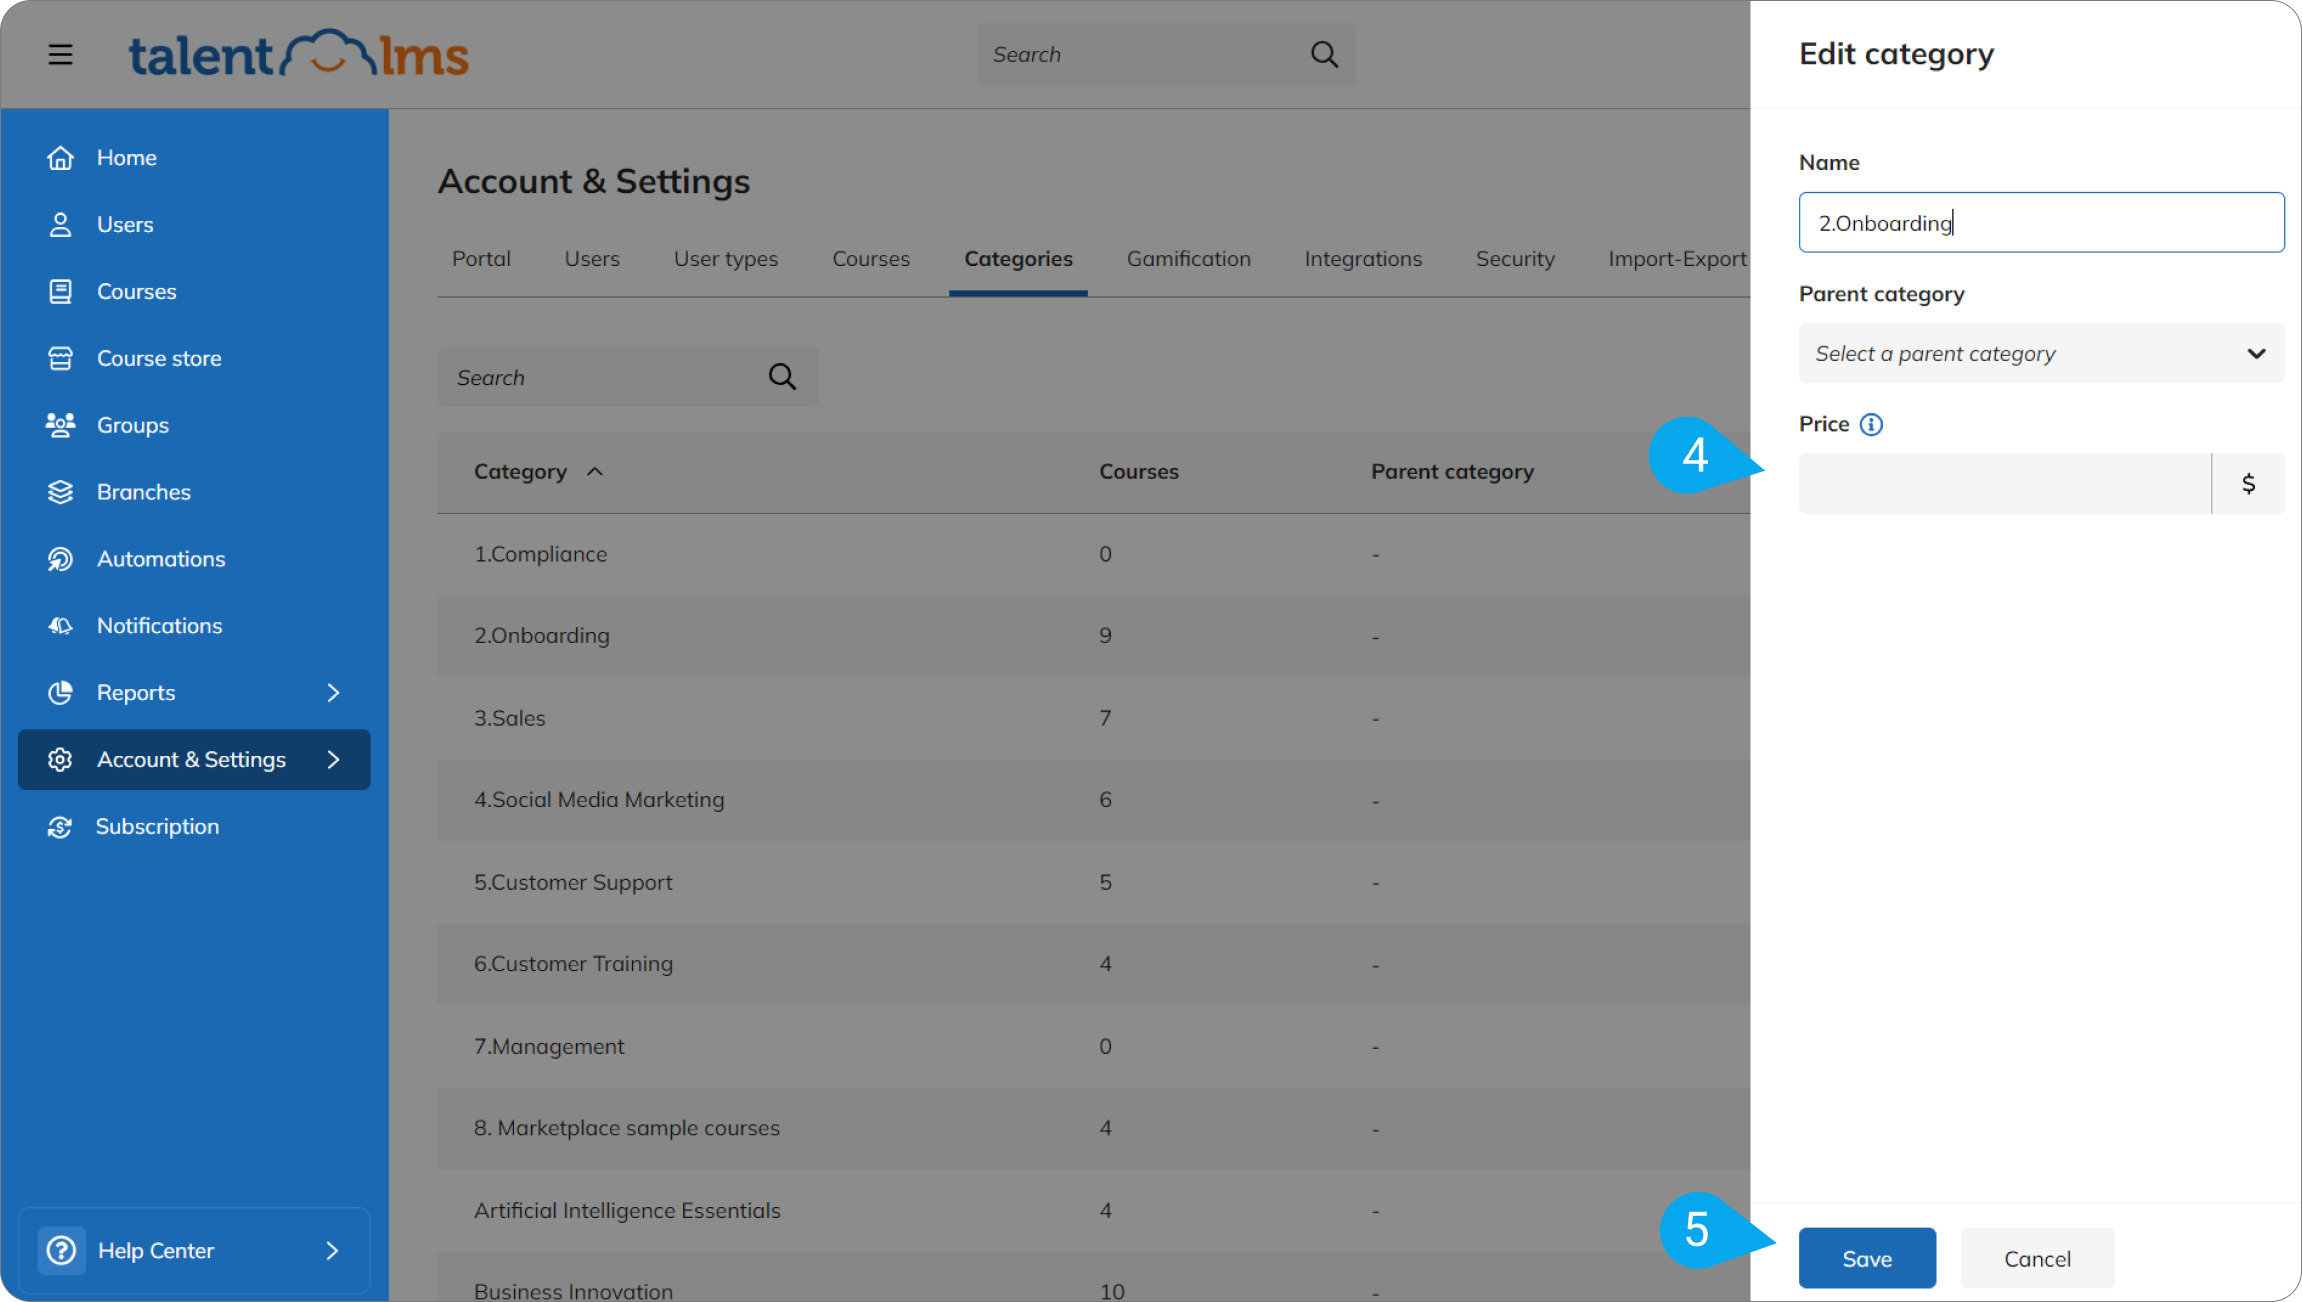
Task: Switch to the Import-Export tab
Action: (x=1677, y=259)
